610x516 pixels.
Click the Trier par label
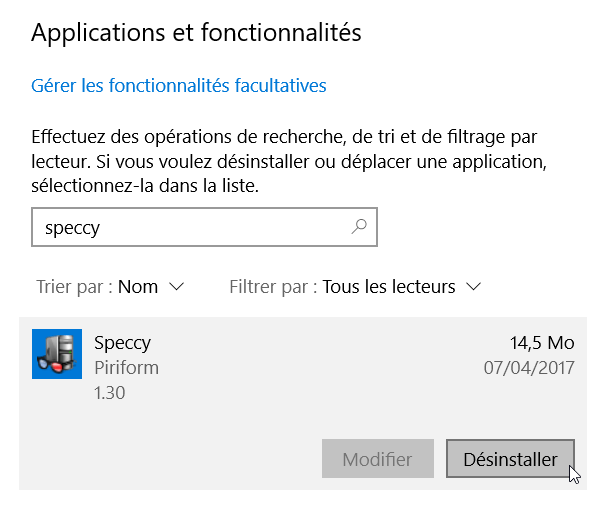click(x=74, y=287)
